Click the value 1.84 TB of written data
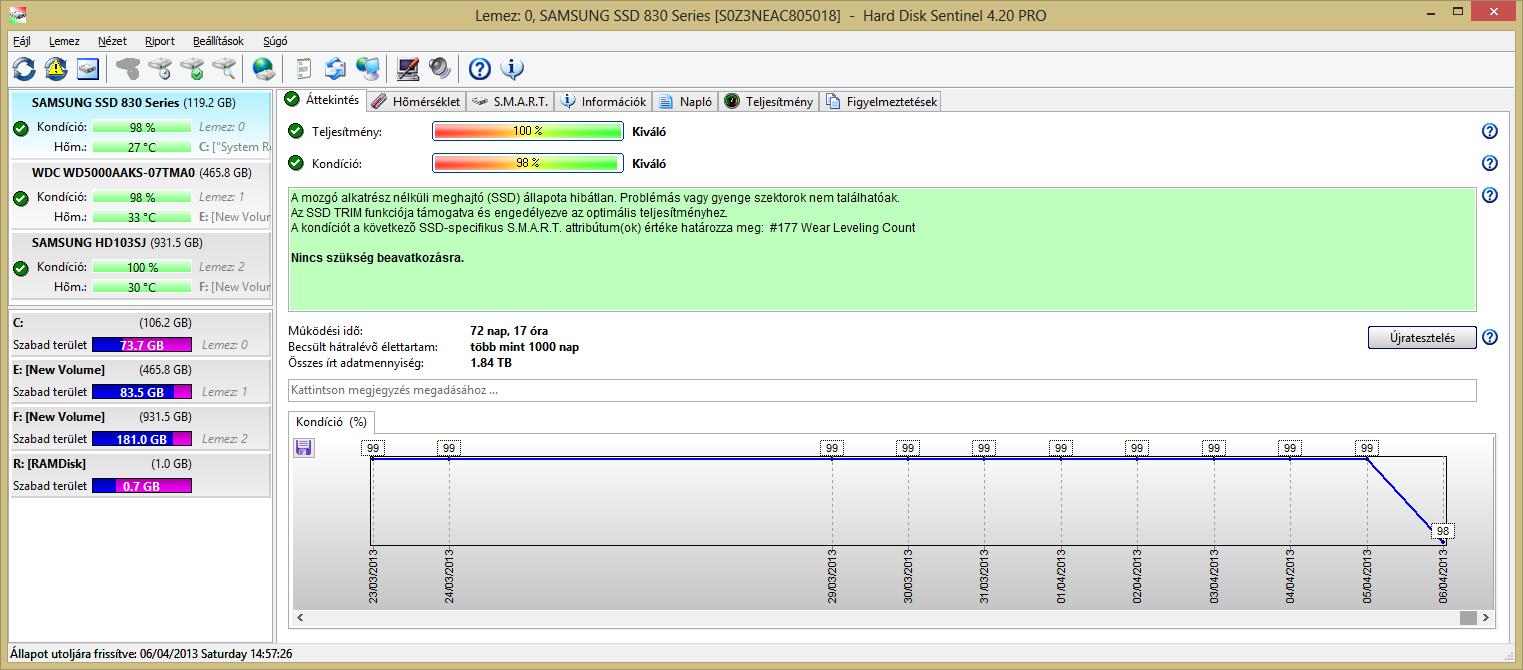Screen dimensions: 1523x670 tap(491, 363)
